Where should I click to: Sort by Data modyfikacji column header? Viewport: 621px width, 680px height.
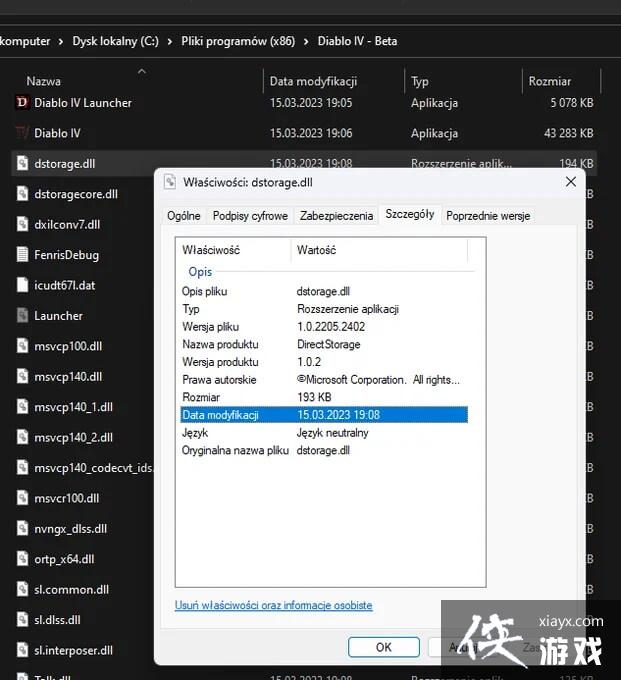tap(313, 81)
